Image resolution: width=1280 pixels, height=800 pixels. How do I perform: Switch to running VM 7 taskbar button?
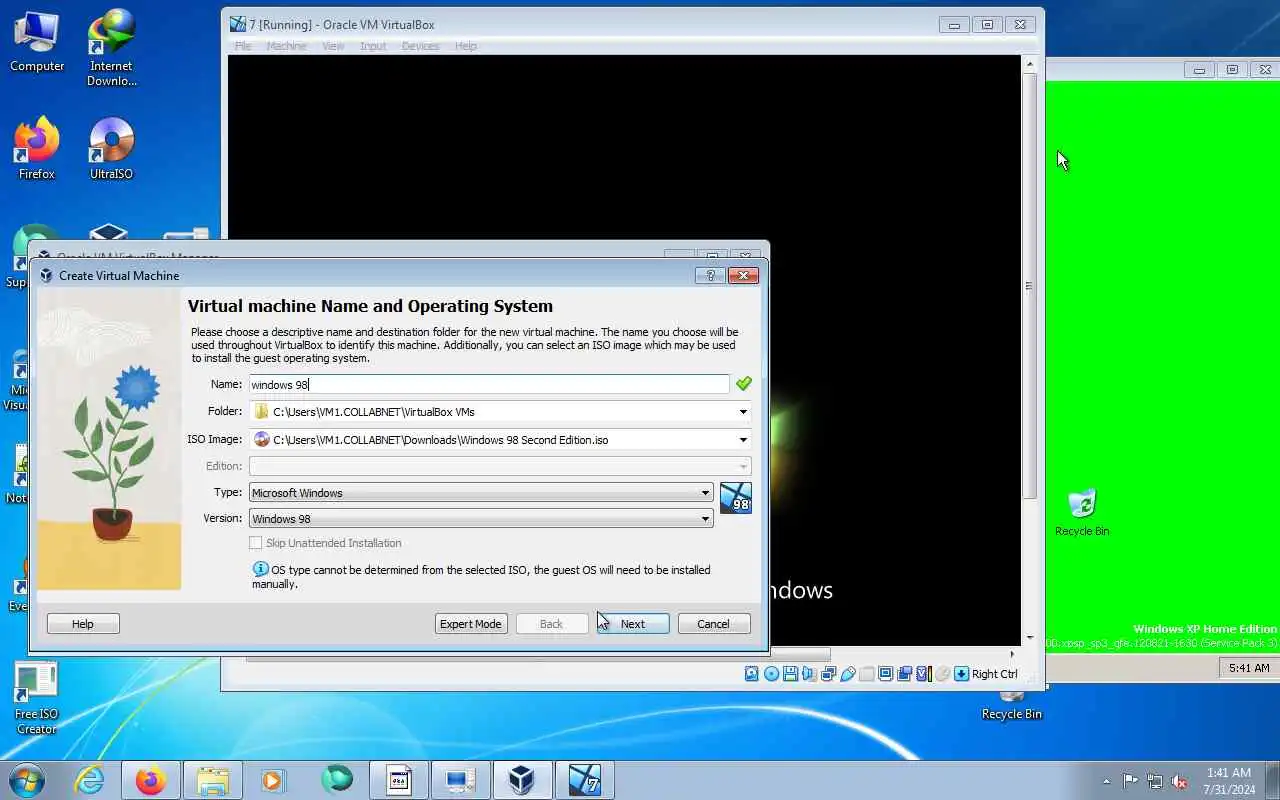pyautogui.click(x=584, y=780)
